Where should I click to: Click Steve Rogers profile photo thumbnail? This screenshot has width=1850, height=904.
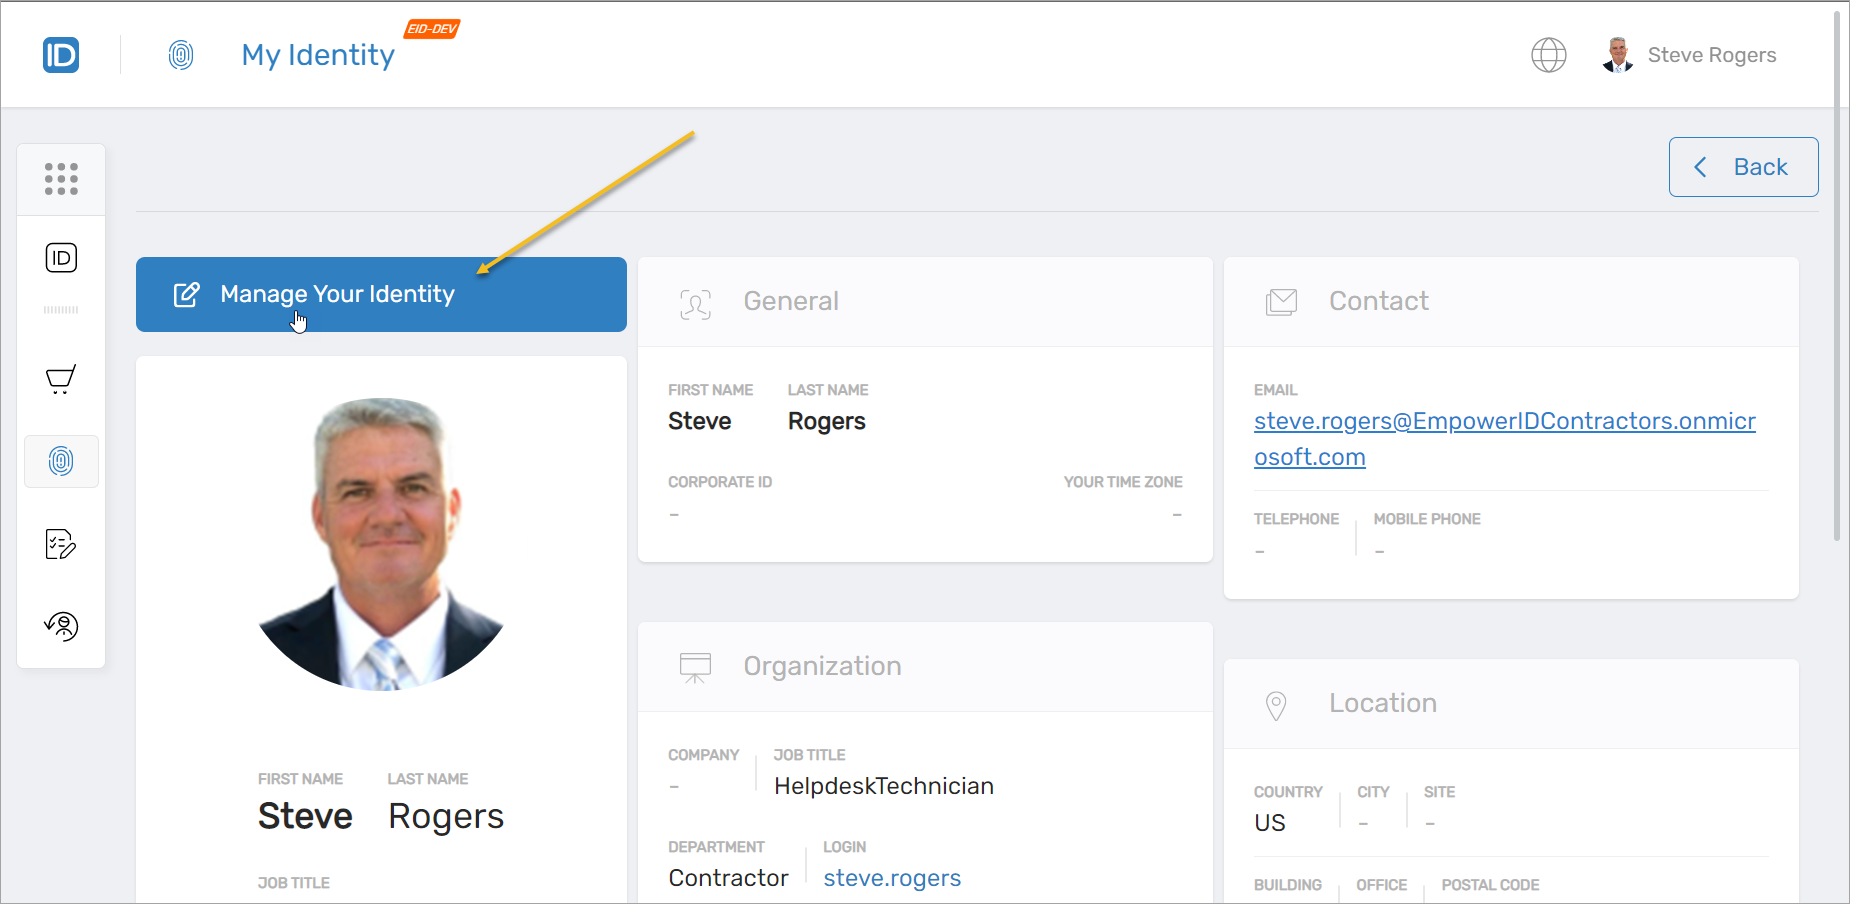coord(1617,55)
